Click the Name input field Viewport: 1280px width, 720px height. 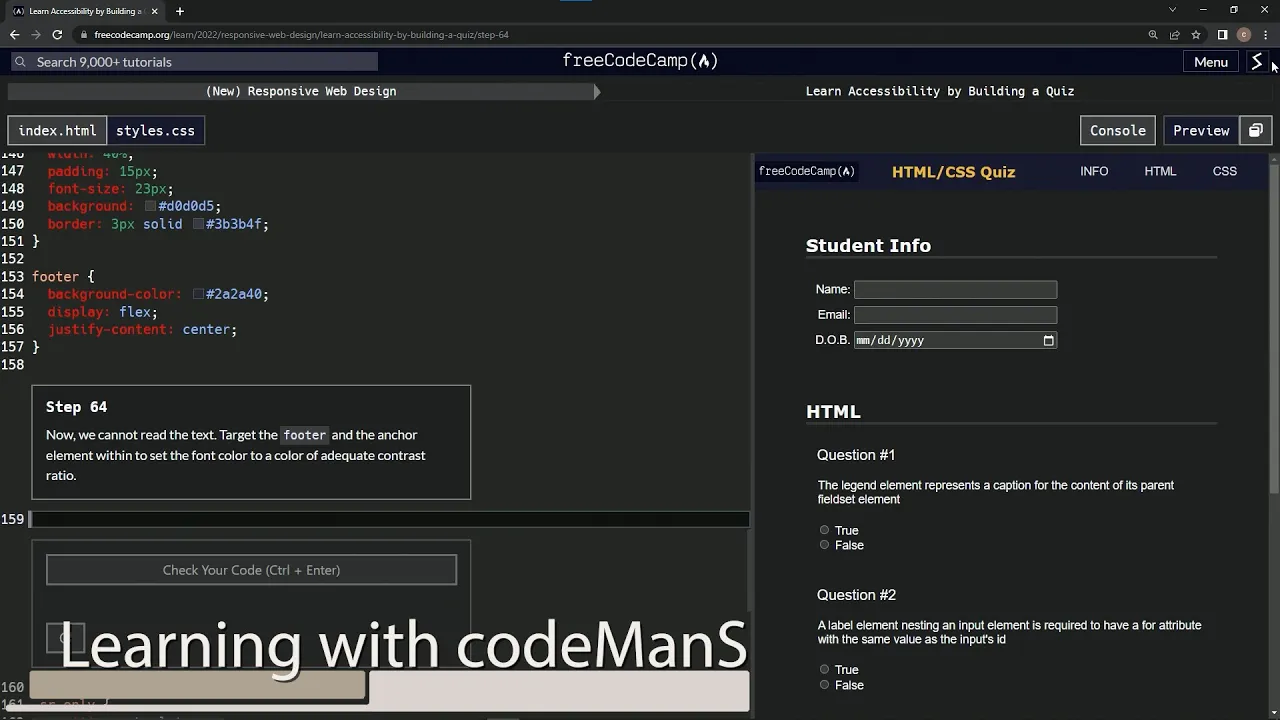955,290
